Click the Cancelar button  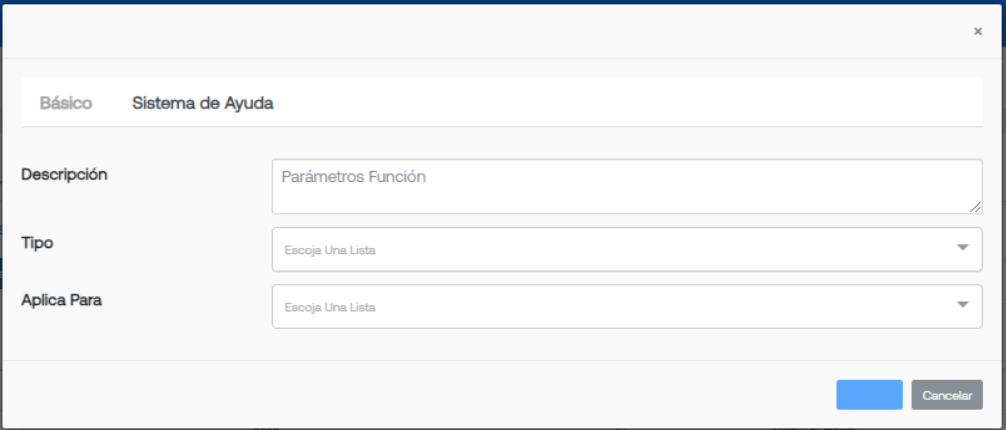tap(947, 395)
